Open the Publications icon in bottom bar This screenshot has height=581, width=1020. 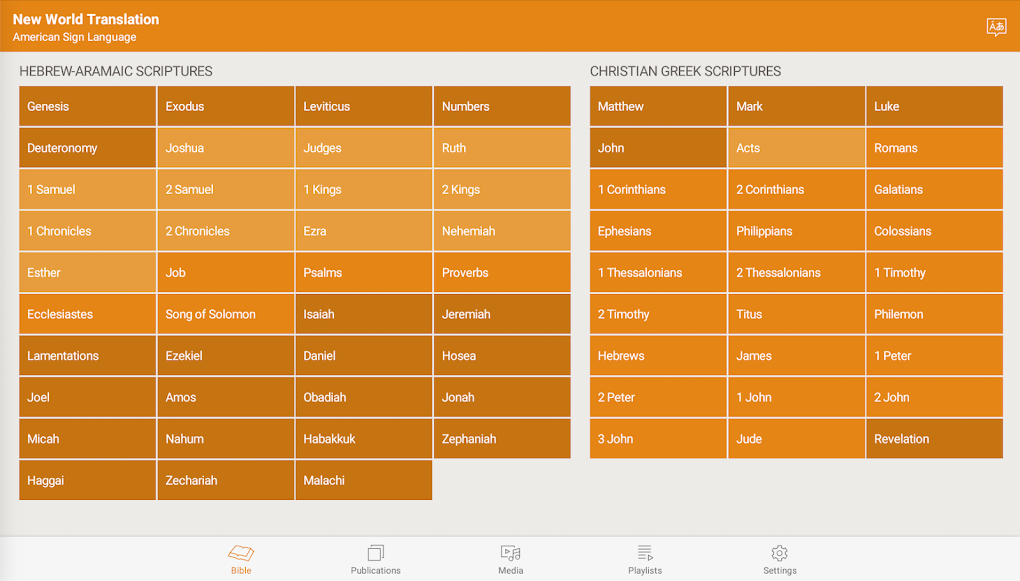(x=375, y=553)
